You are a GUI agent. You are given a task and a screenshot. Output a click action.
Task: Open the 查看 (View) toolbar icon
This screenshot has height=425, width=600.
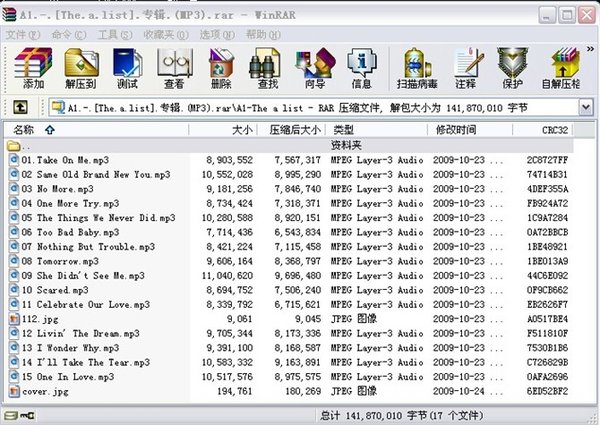pyautogui.click(x=174, y=68)
